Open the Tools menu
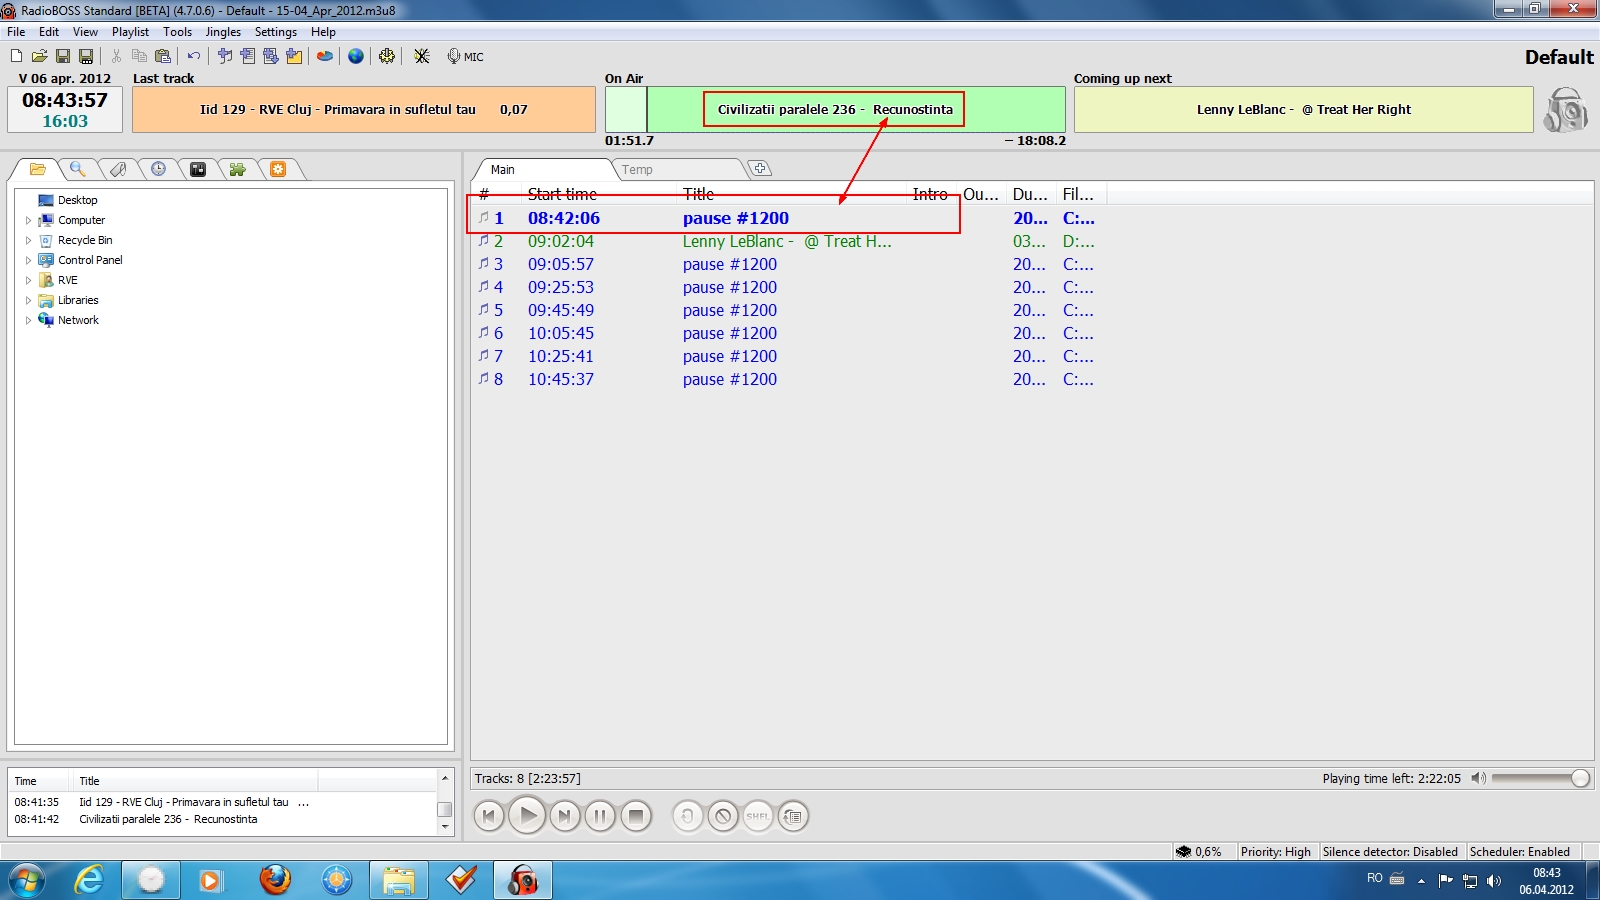Image resolution: width=1600 pixels, height=900 pixels. (x=177, y=32)
